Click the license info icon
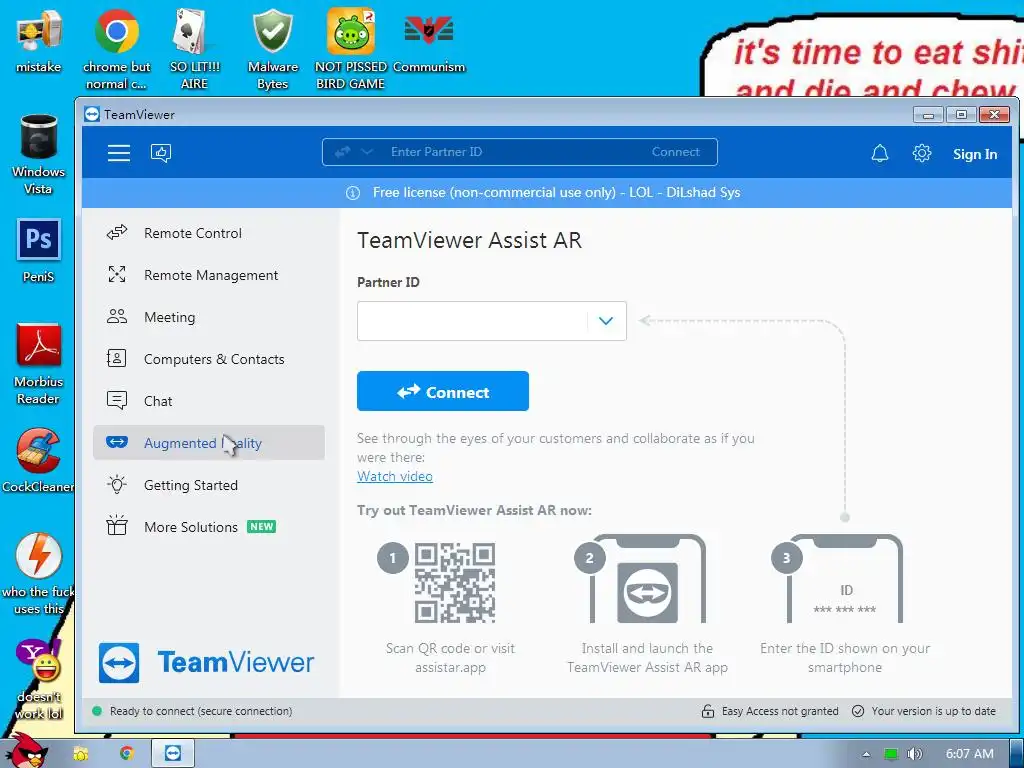 point(353,193)
